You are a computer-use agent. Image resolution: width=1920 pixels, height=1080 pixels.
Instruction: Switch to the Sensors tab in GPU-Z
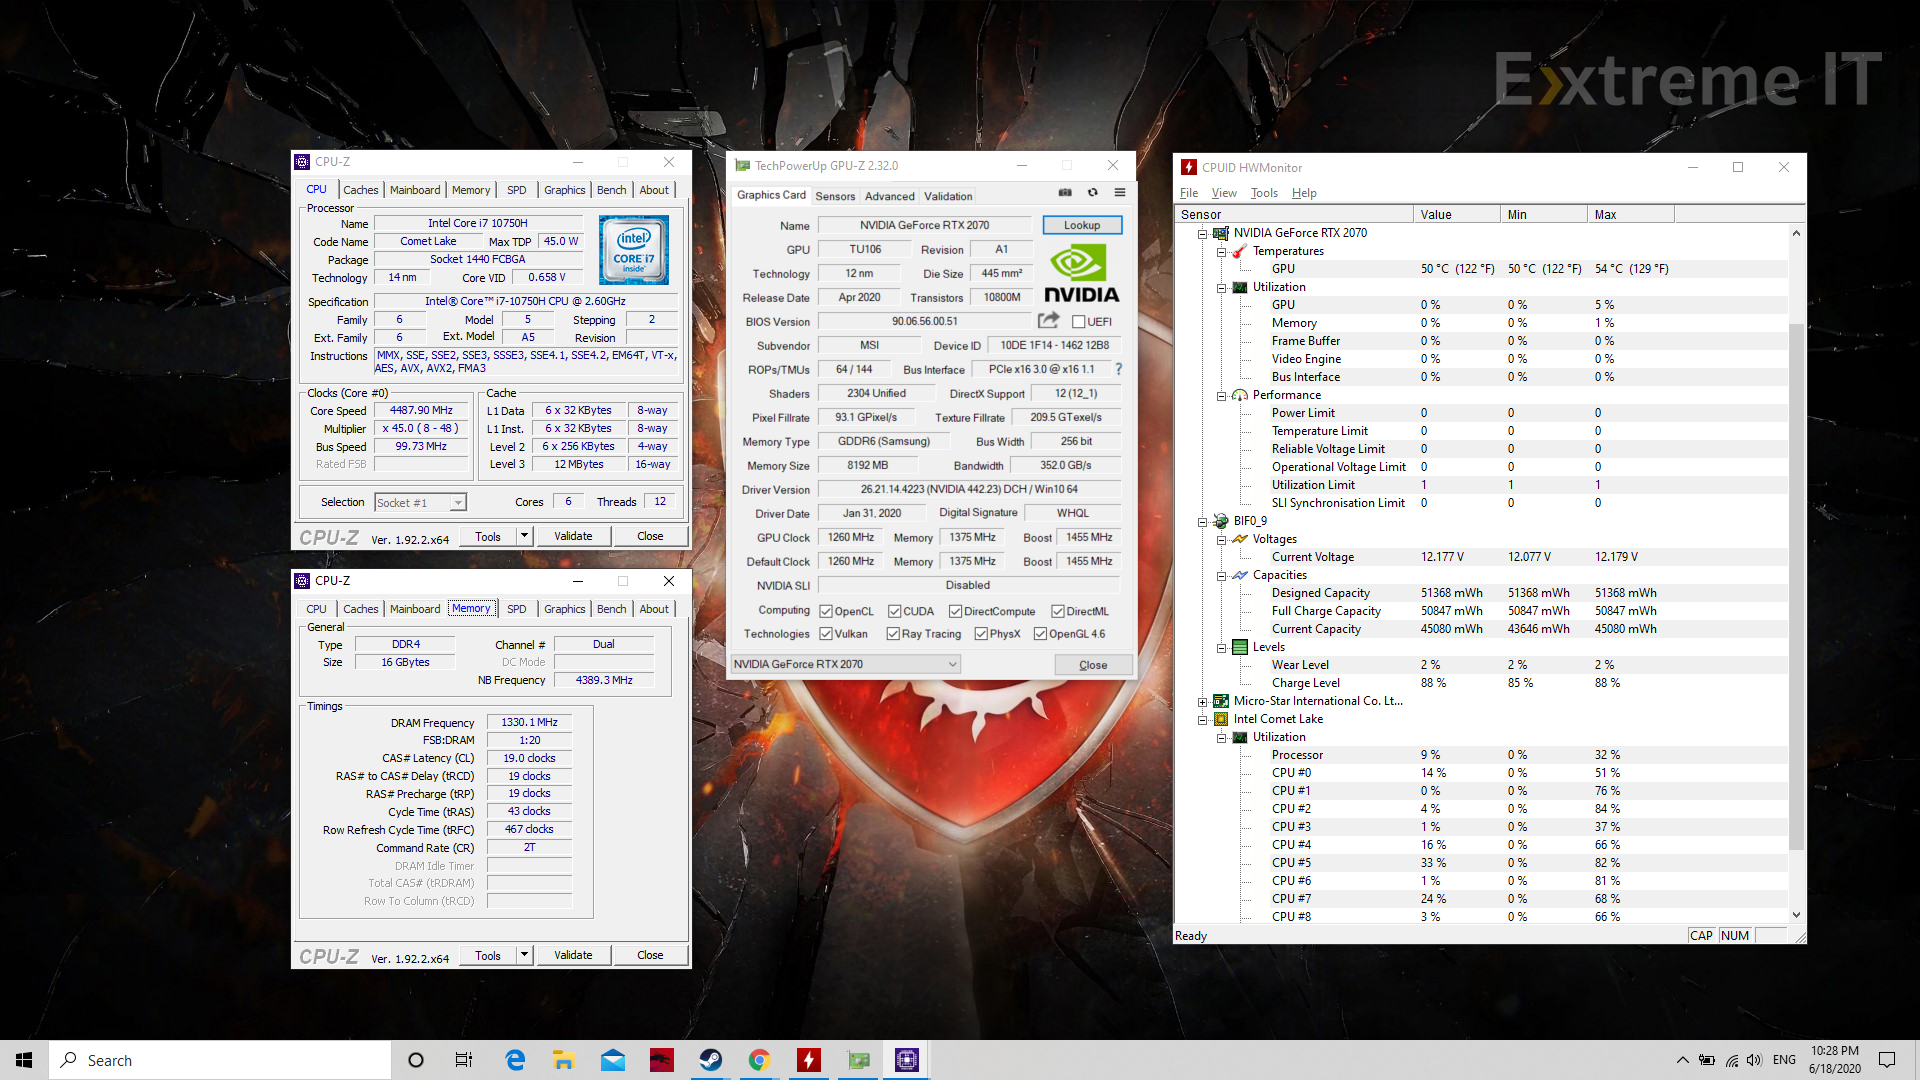point(835,196)
